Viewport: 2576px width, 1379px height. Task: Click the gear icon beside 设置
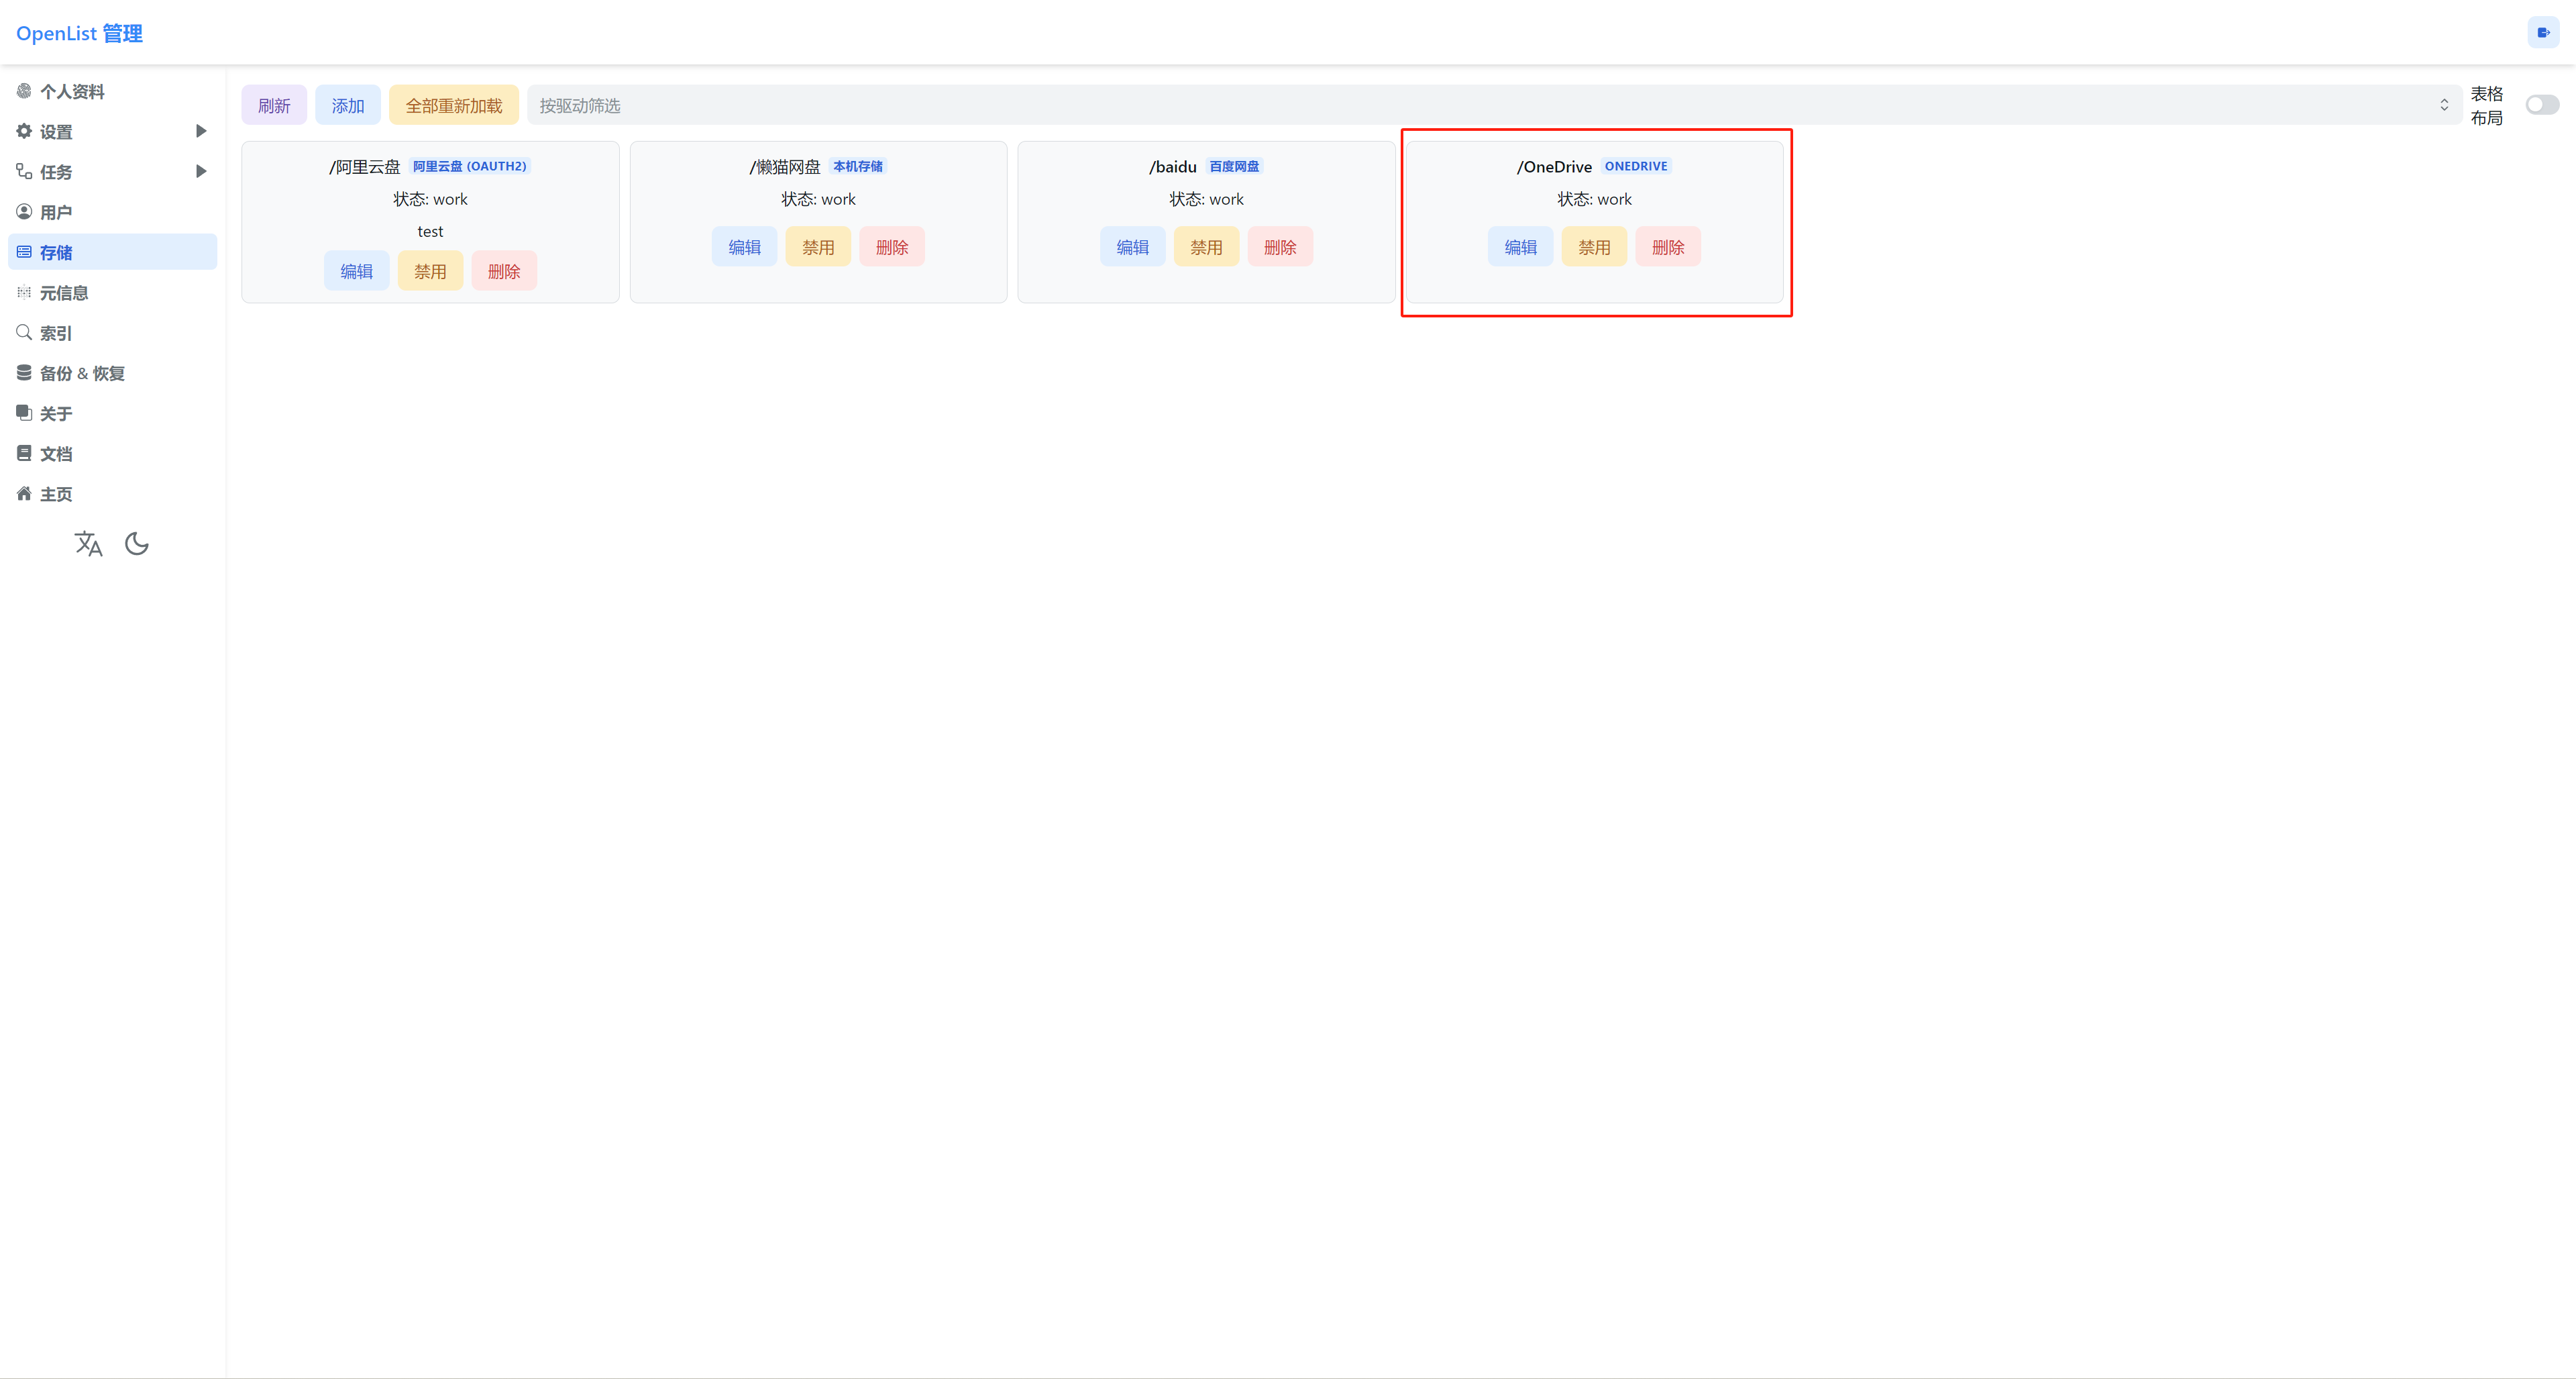pyautogui.click(x=24, y=131)
